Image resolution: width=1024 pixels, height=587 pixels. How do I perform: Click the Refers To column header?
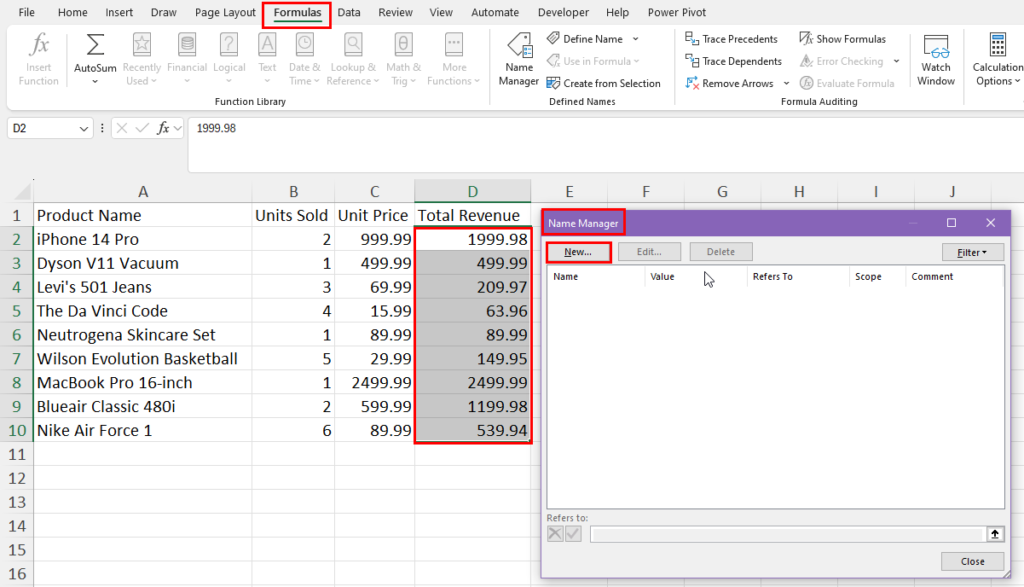pyautogui.click(x=798, y=277)
